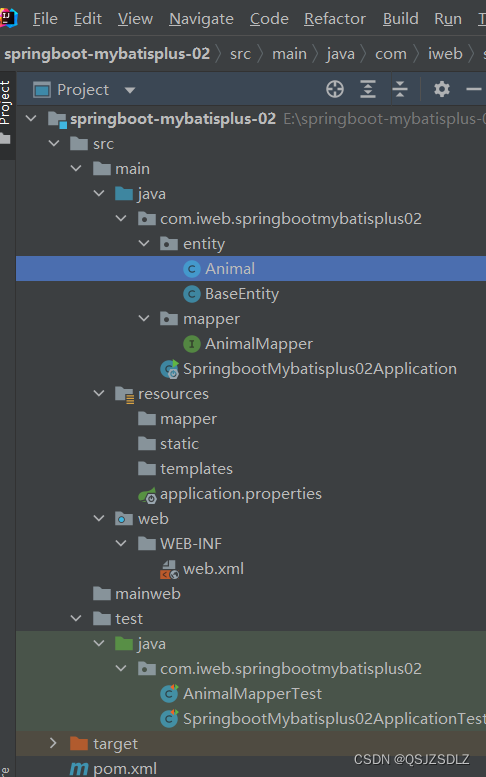Click the BaseEntity class icon
The width and height of the screenshot is (486, 777).
pyautogui.click(x=192, y=294)
